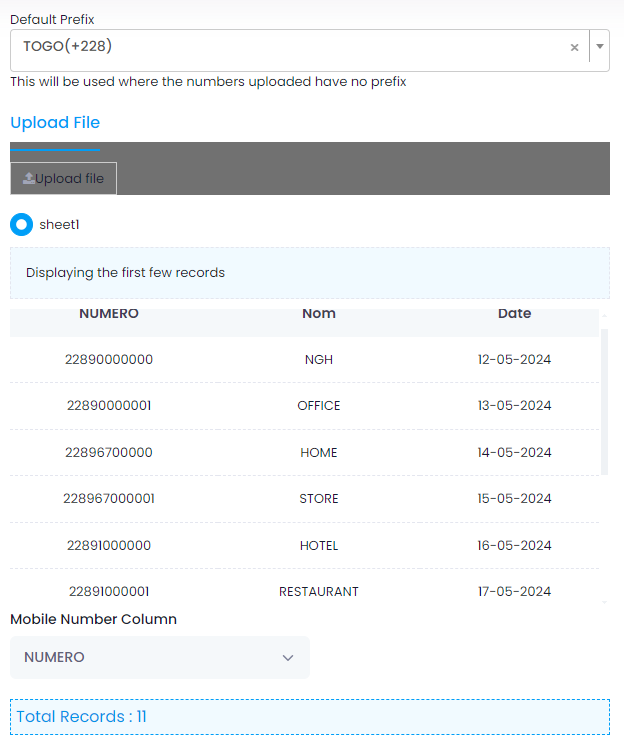624x750 pixels.
Task: Click the upload icon in Upload file button
Action: (28, 179)
